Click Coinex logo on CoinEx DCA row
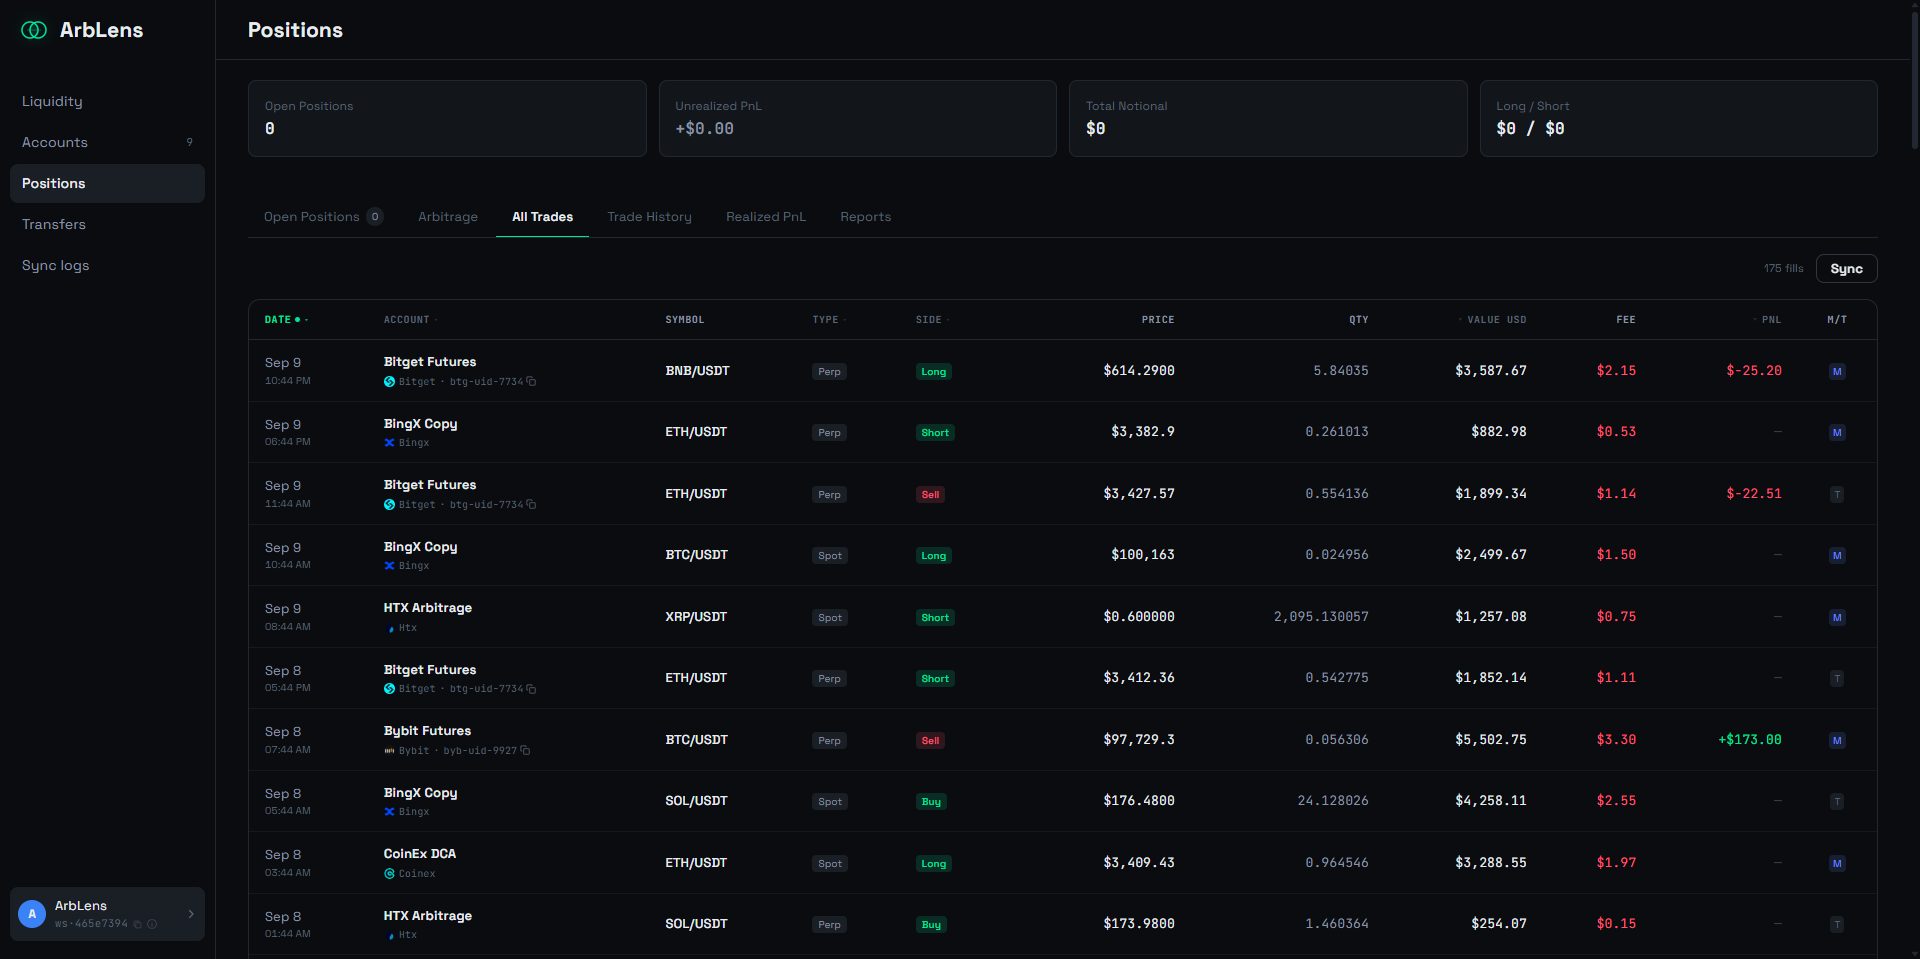 [389, 873]
